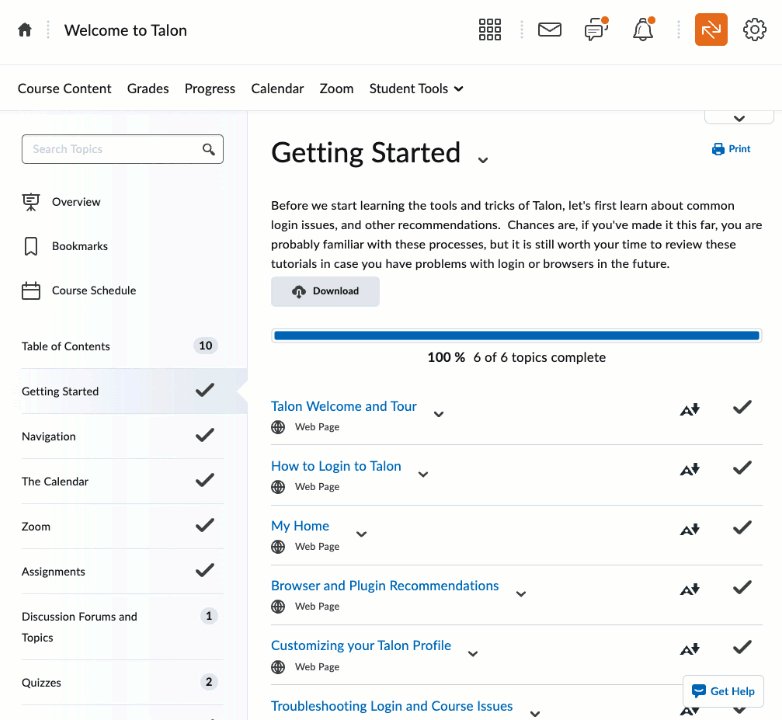Open dropdown next to Troubleshooting Login and Course Issues
Image resolution: width=782 pixels, height=720 pixels.
tap(535, 714)
